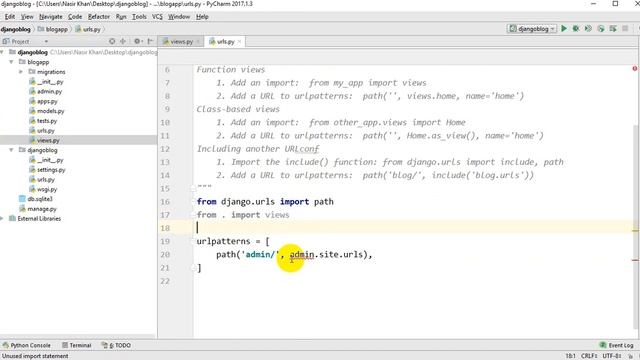This screenshot has width=640, height=360.
Task: Select db.sqlite3 file
Action: click(36, 199)
